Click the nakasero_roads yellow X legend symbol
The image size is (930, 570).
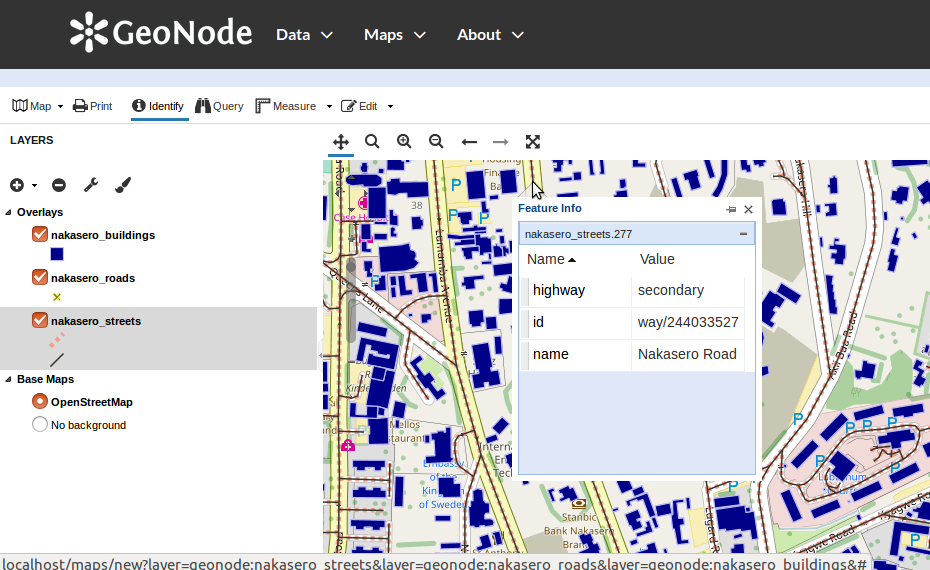click(57, 297)
